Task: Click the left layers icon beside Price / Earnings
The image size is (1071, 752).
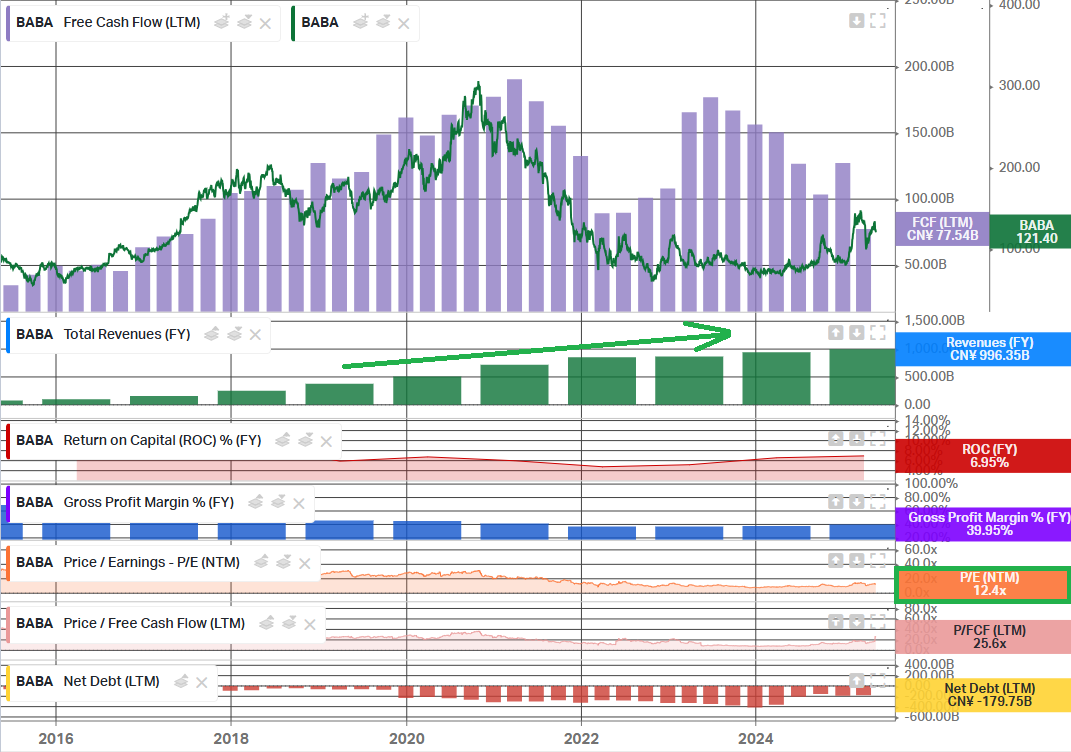Action: click(261, 563)
